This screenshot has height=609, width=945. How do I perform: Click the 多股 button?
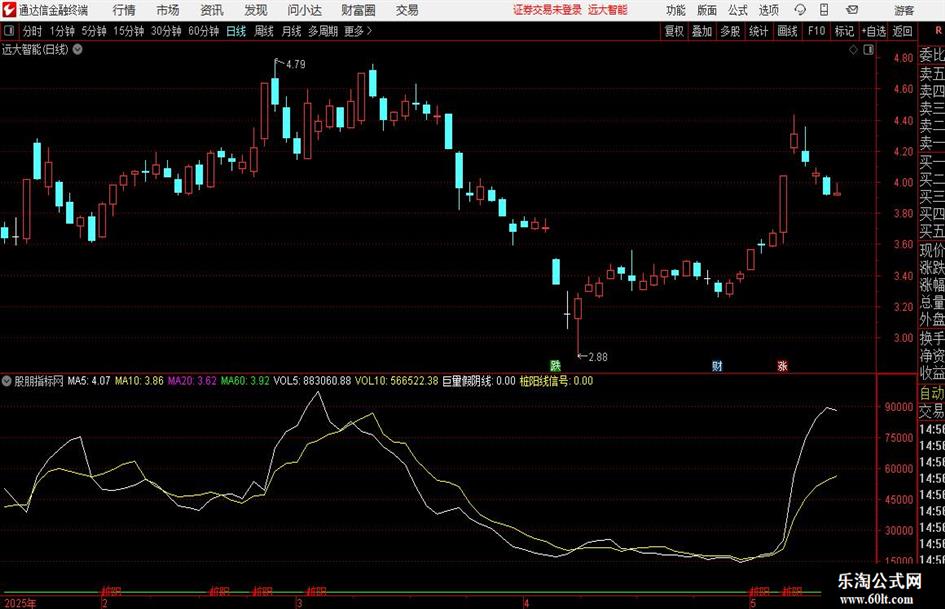coord(730,31)
